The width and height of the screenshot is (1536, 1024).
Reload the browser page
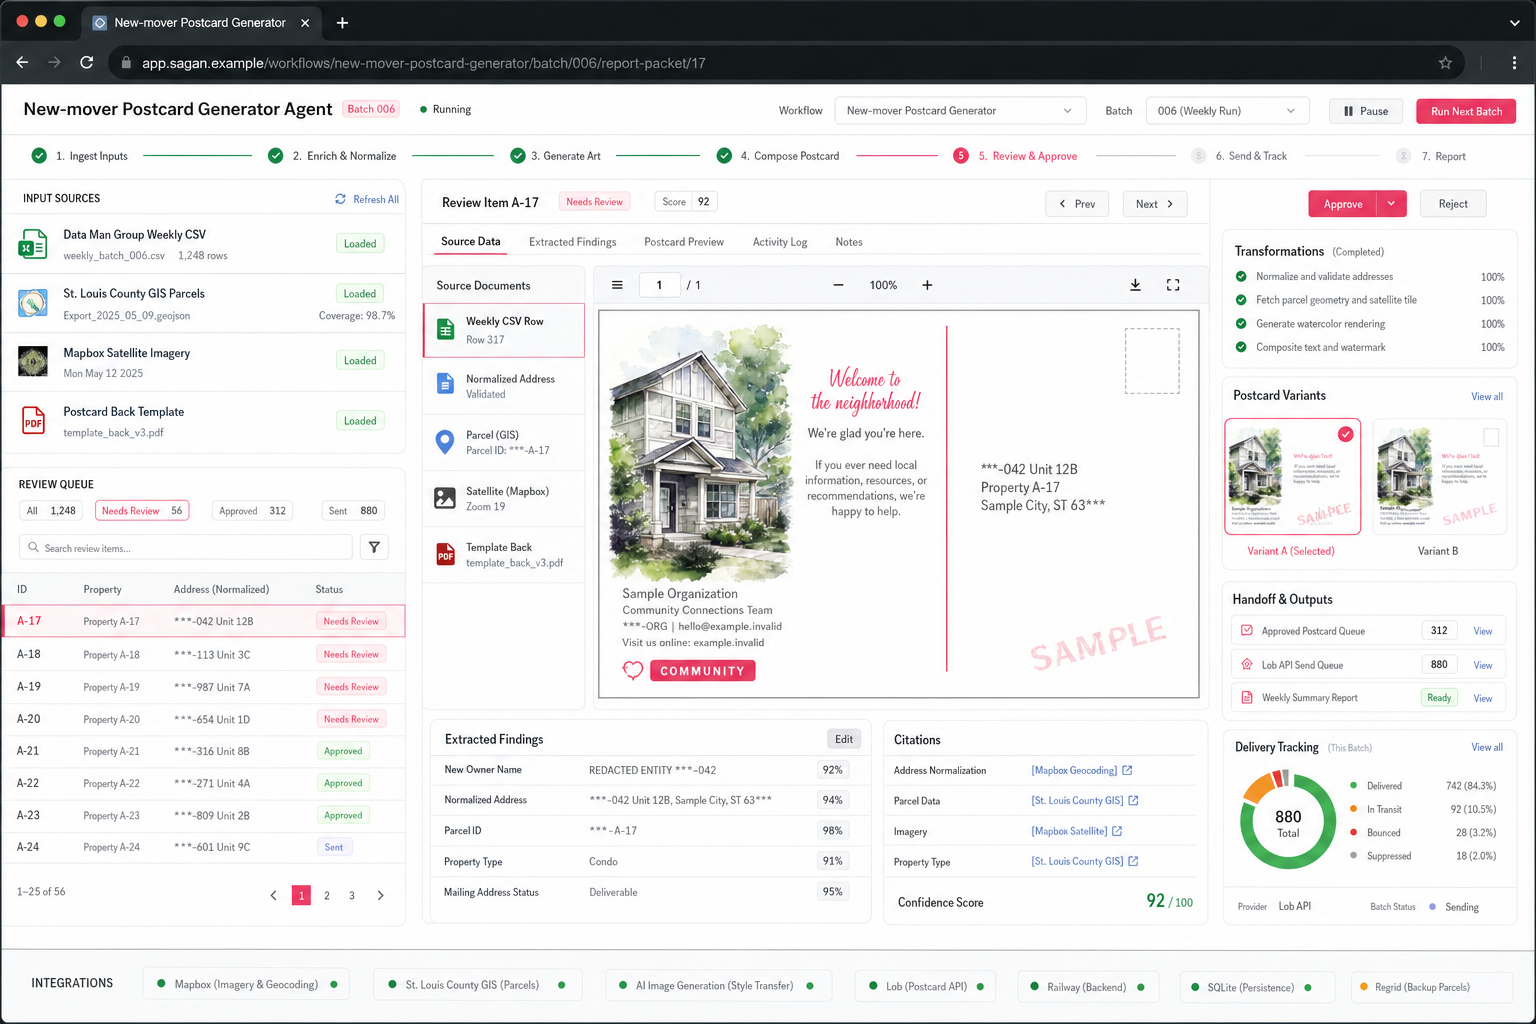(x=87, y=63)
